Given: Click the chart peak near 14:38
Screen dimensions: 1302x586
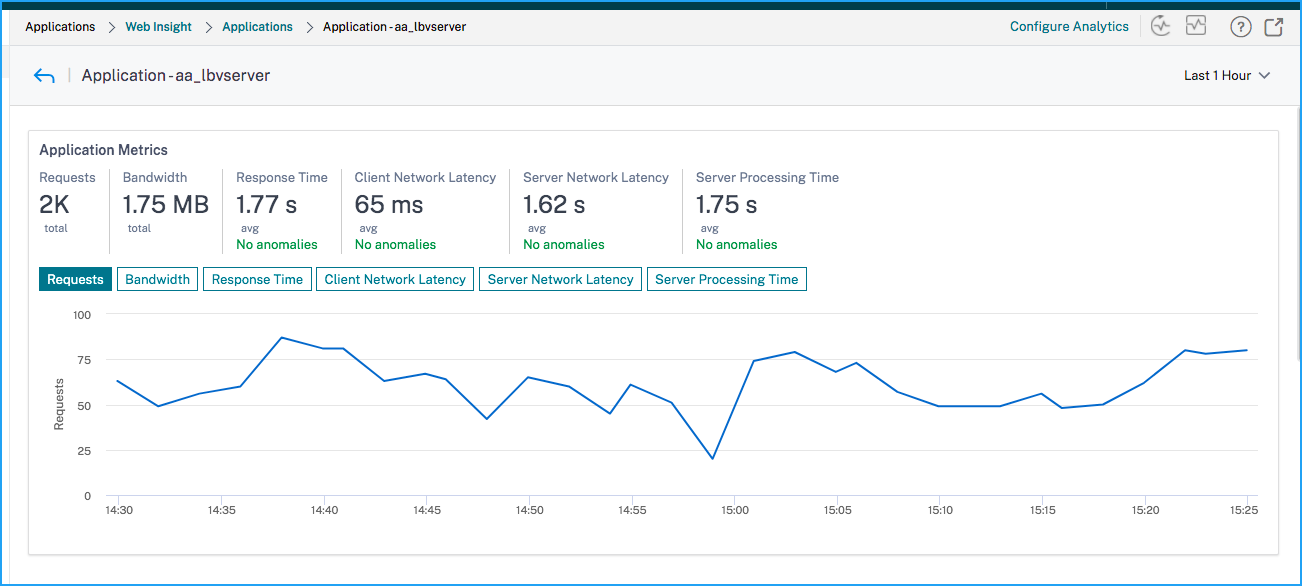Looking at the screenshot, I should 282,338.
